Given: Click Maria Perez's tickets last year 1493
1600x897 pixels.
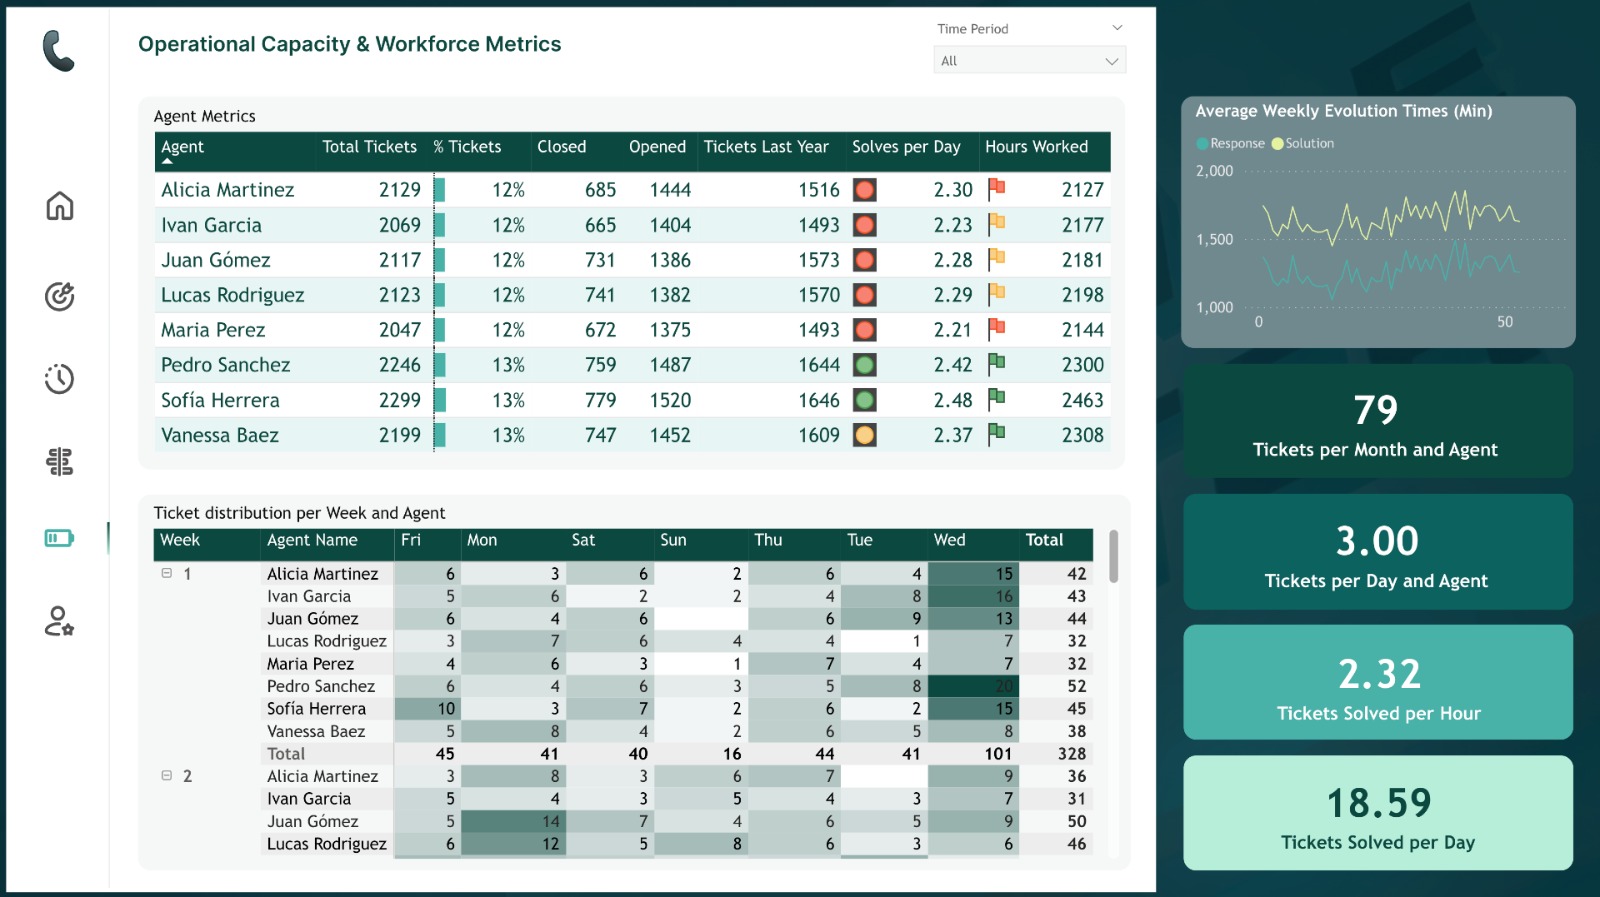Looking at the screenshot, I should (819, 330).
